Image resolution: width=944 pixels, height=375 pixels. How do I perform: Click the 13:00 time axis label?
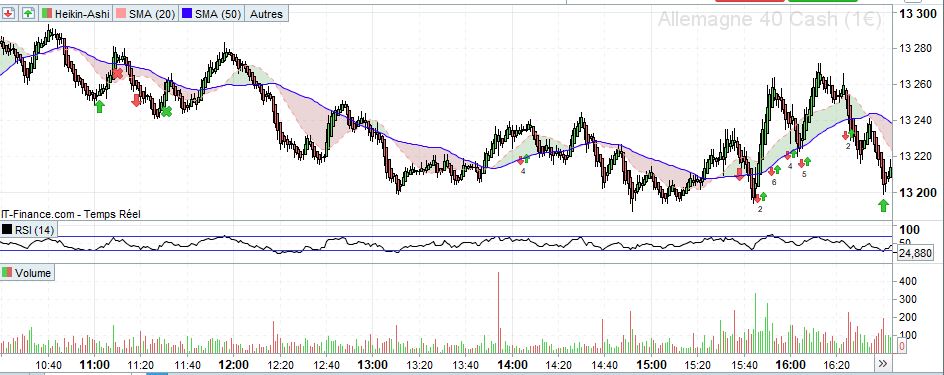point(373,365)
